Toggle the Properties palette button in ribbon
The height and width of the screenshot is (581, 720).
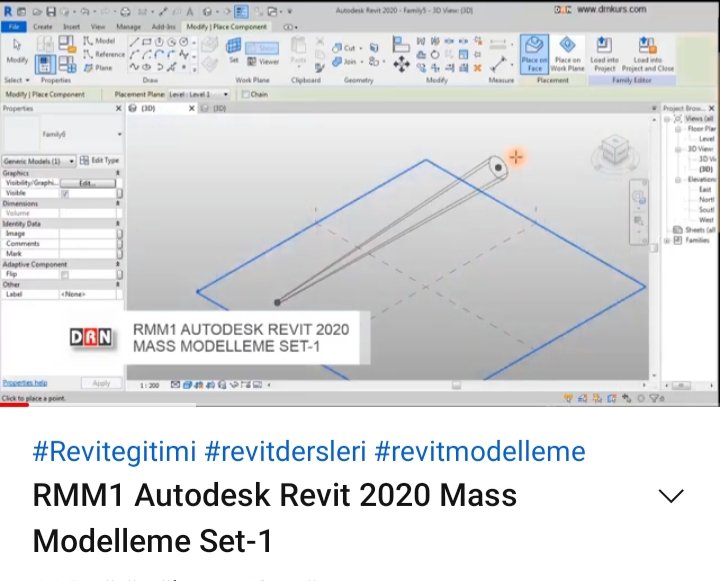pos(45,64)
